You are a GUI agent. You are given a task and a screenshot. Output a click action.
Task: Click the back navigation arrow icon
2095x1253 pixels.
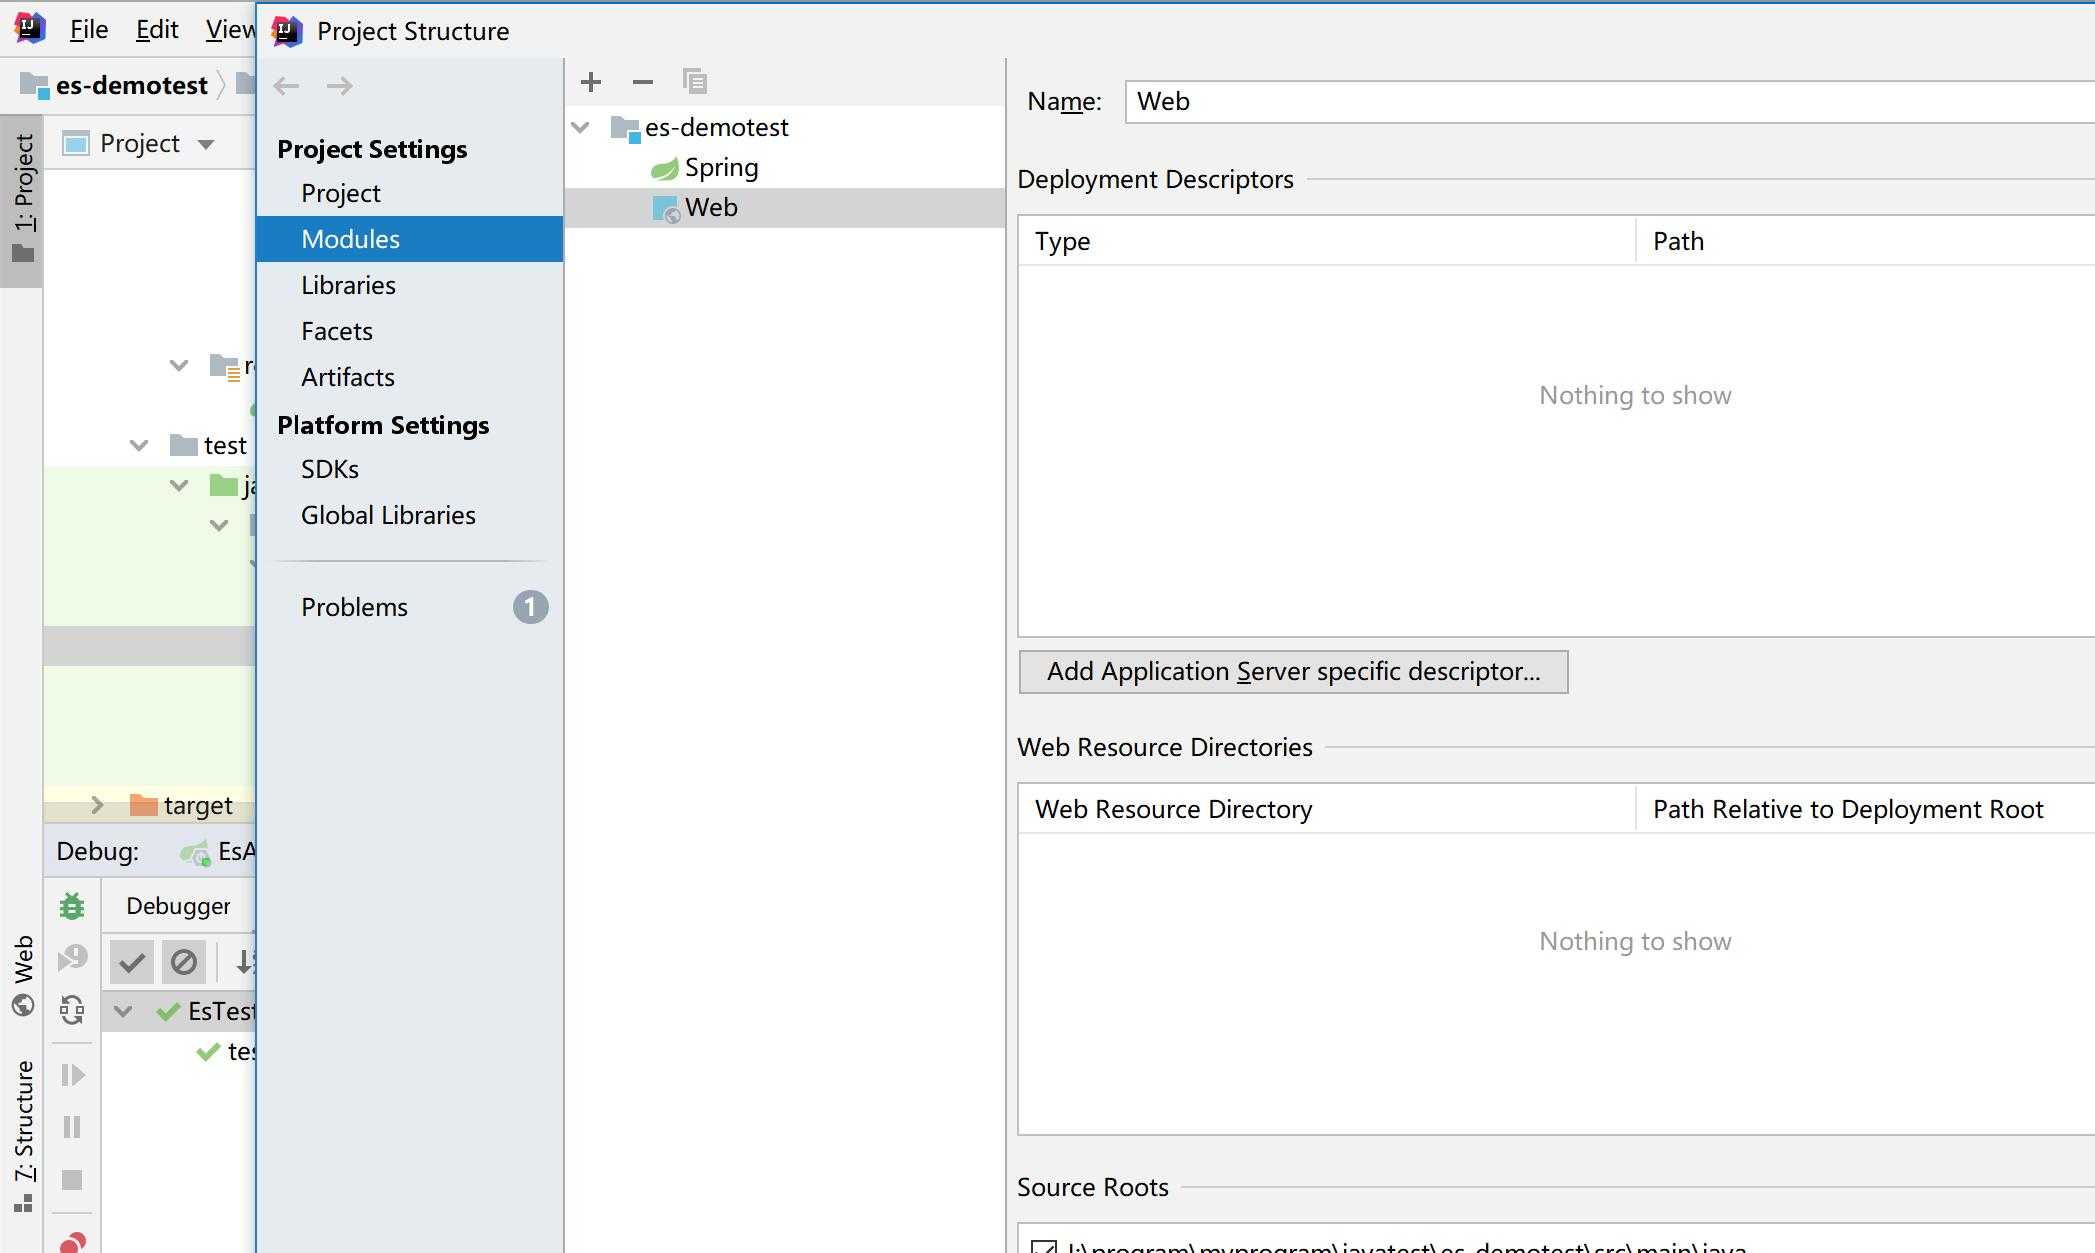coord(288,85)
